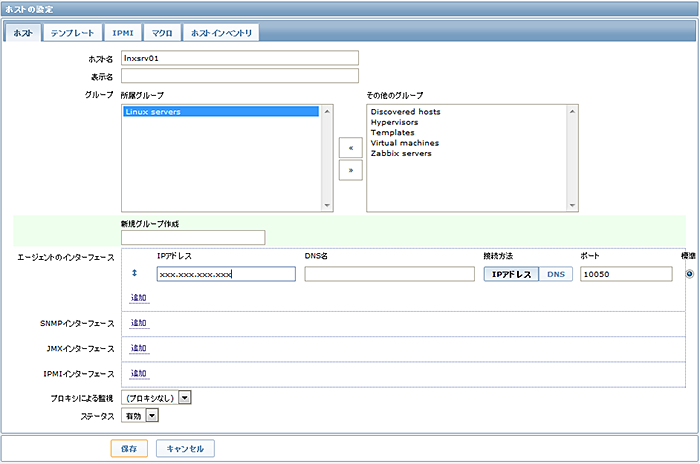Click the 保存 button
Viewport: 700px width, 464px height.
tap(130, 448)
